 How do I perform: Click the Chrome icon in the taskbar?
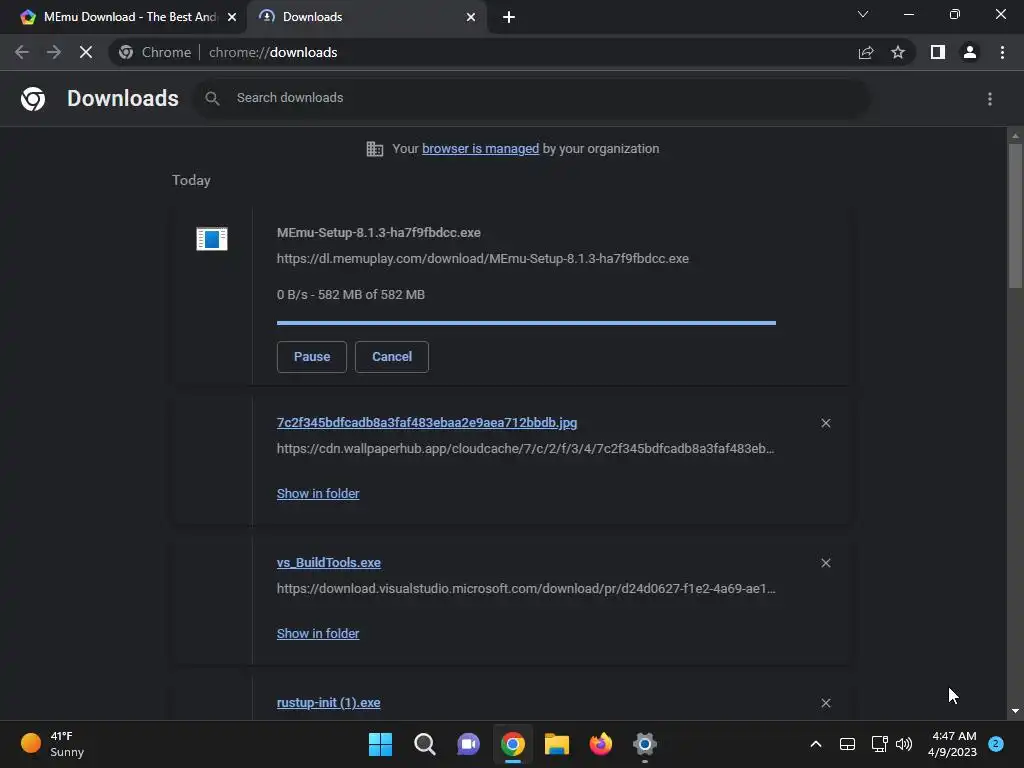(x=513, y=744)
